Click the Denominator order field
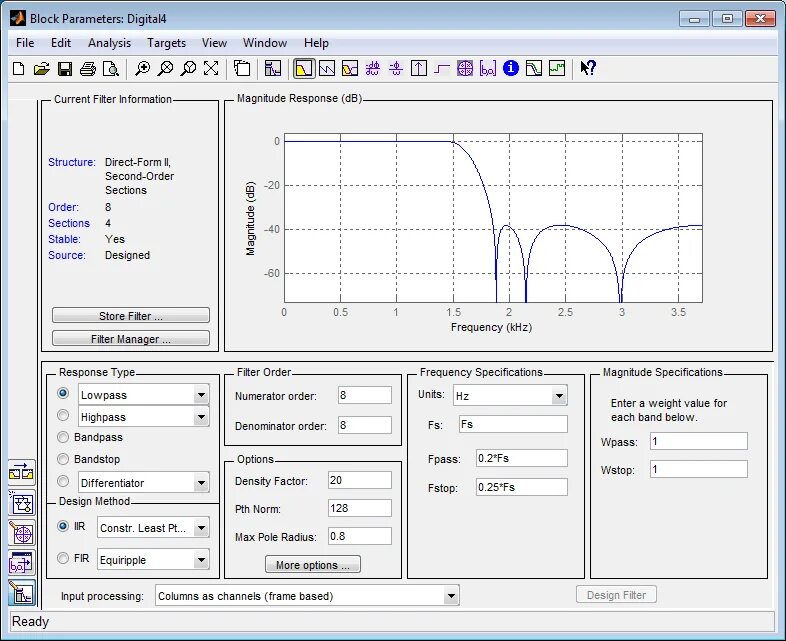Viewport: 786px width, 641px height. tap(364, 425)
